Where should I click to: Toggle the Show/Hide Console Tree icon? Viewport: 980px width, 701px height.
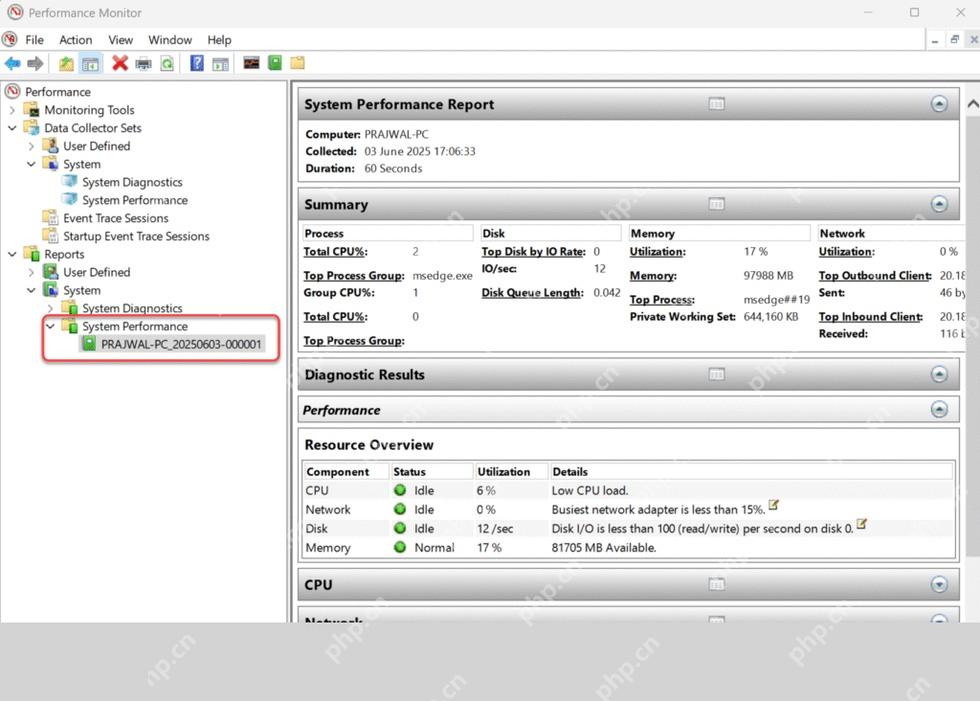(91, 63)
